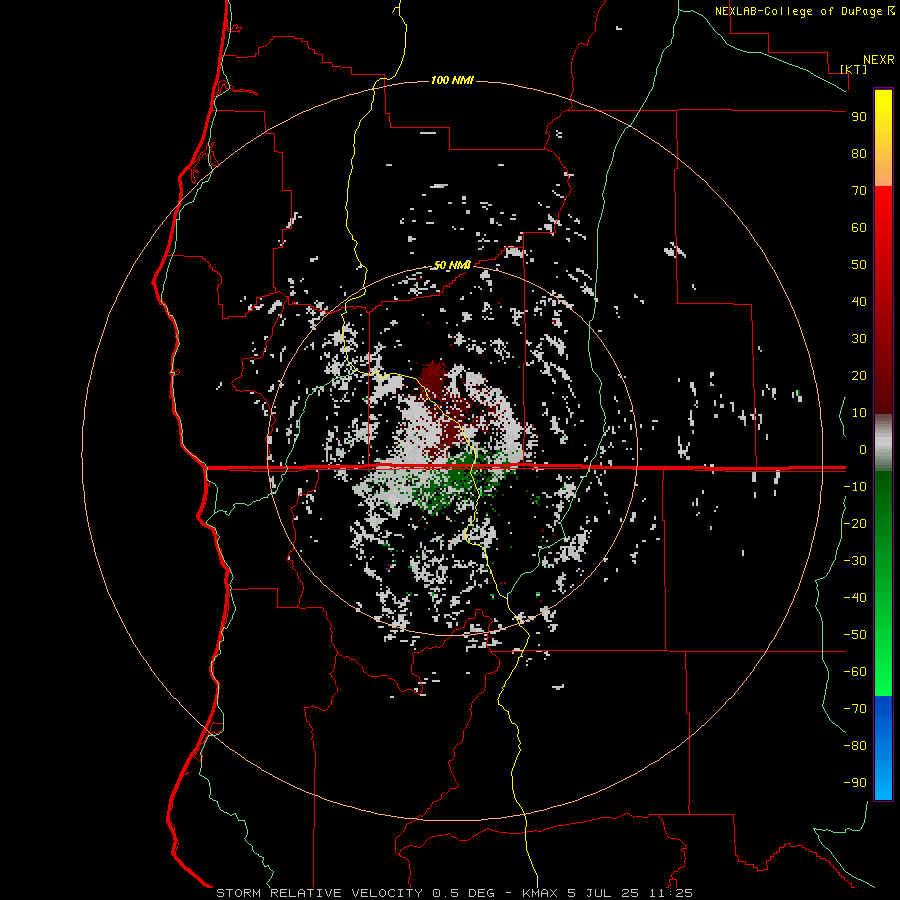This screenshot has height=900, width=900.
Task: Select the 50 NMI range ring label
Action: (452, 265)
